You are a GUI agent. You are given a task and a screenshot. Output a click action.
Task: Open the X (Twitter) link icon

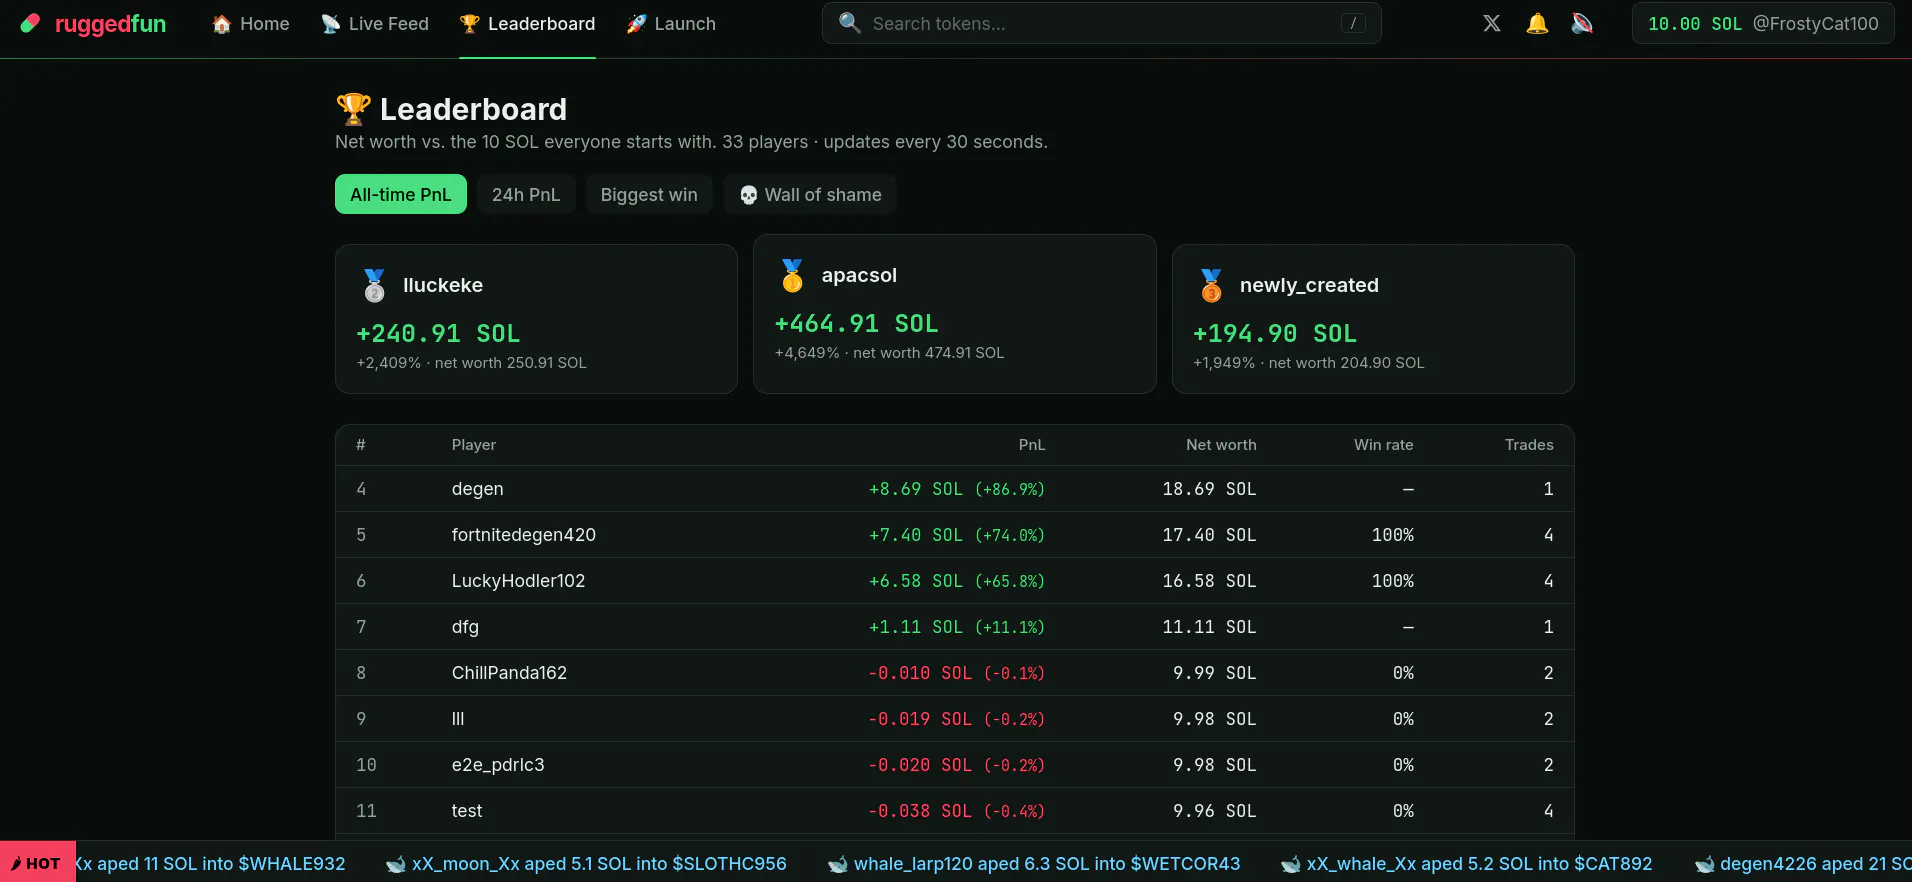pyautogui.click(x=1491, y=23)
